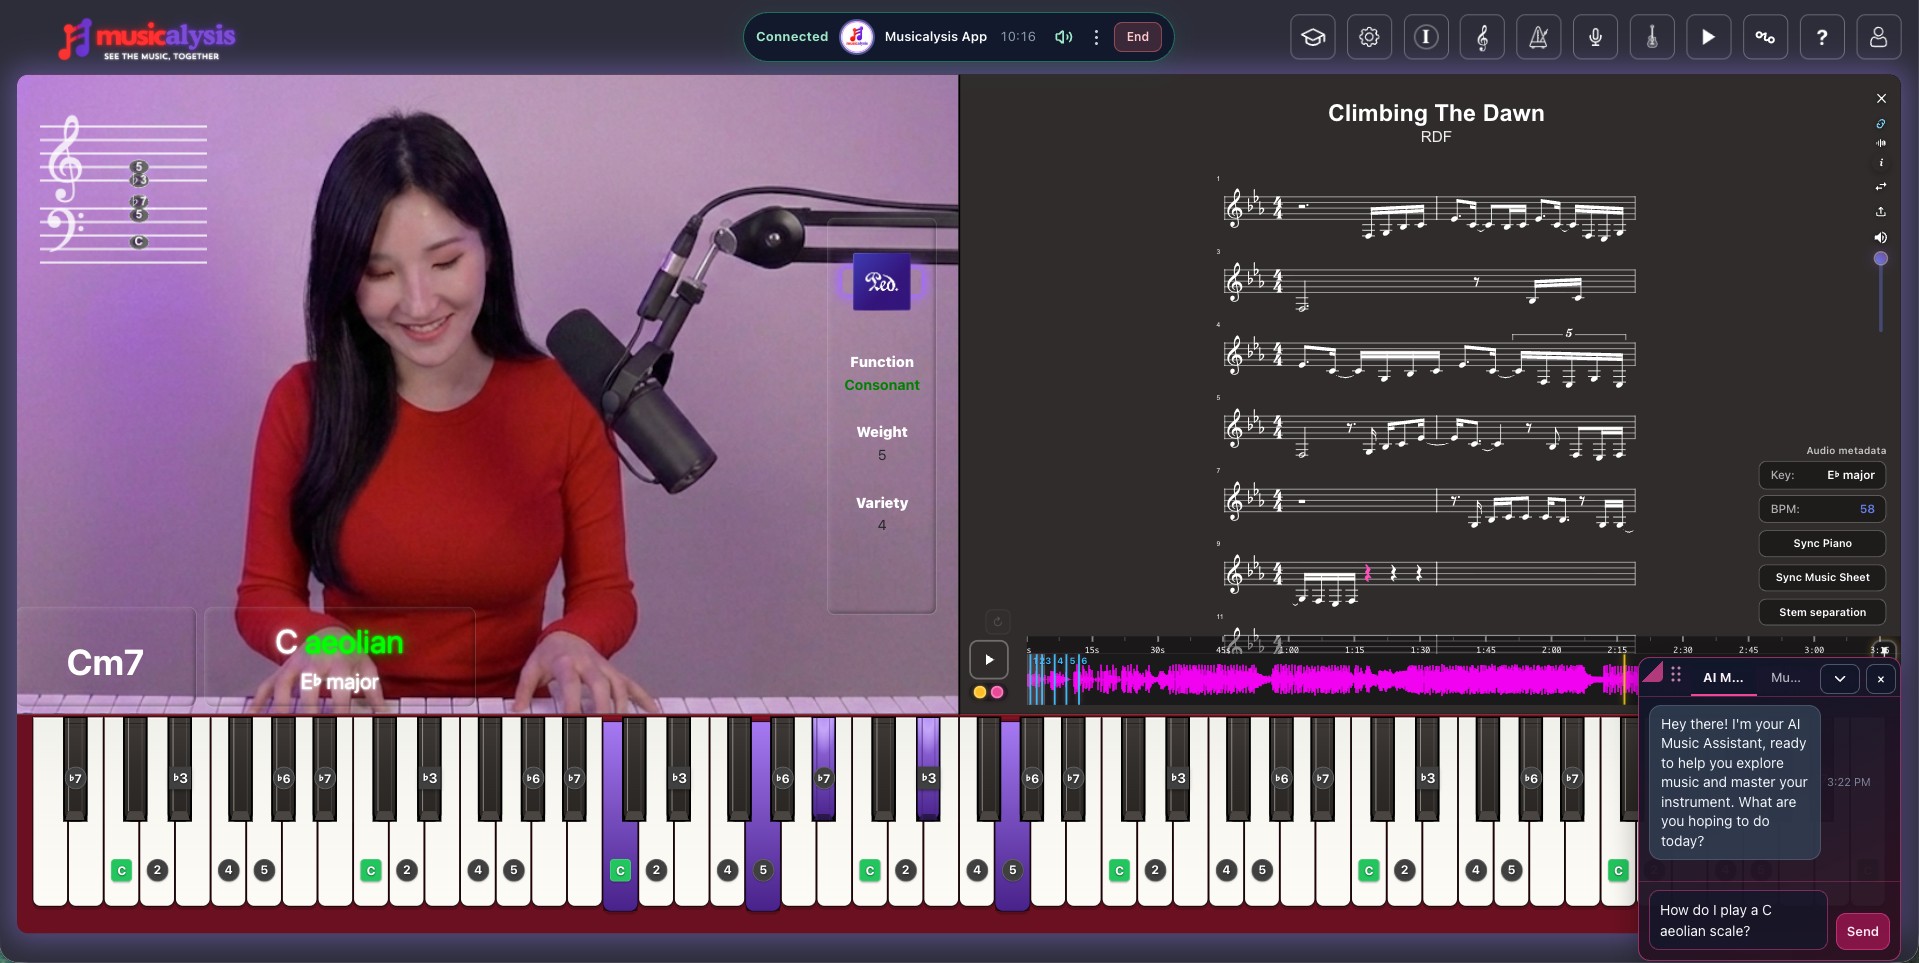Send the chat message
Viewport: 1919px width, 963px height.
1862,931
